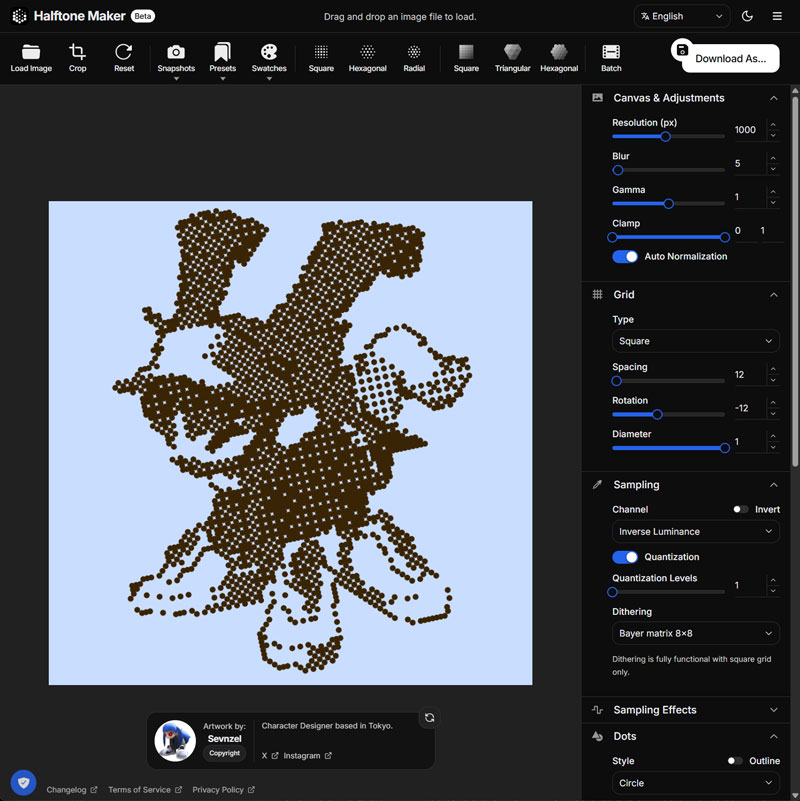Click the Resolution slider handle

coord(665,136)
